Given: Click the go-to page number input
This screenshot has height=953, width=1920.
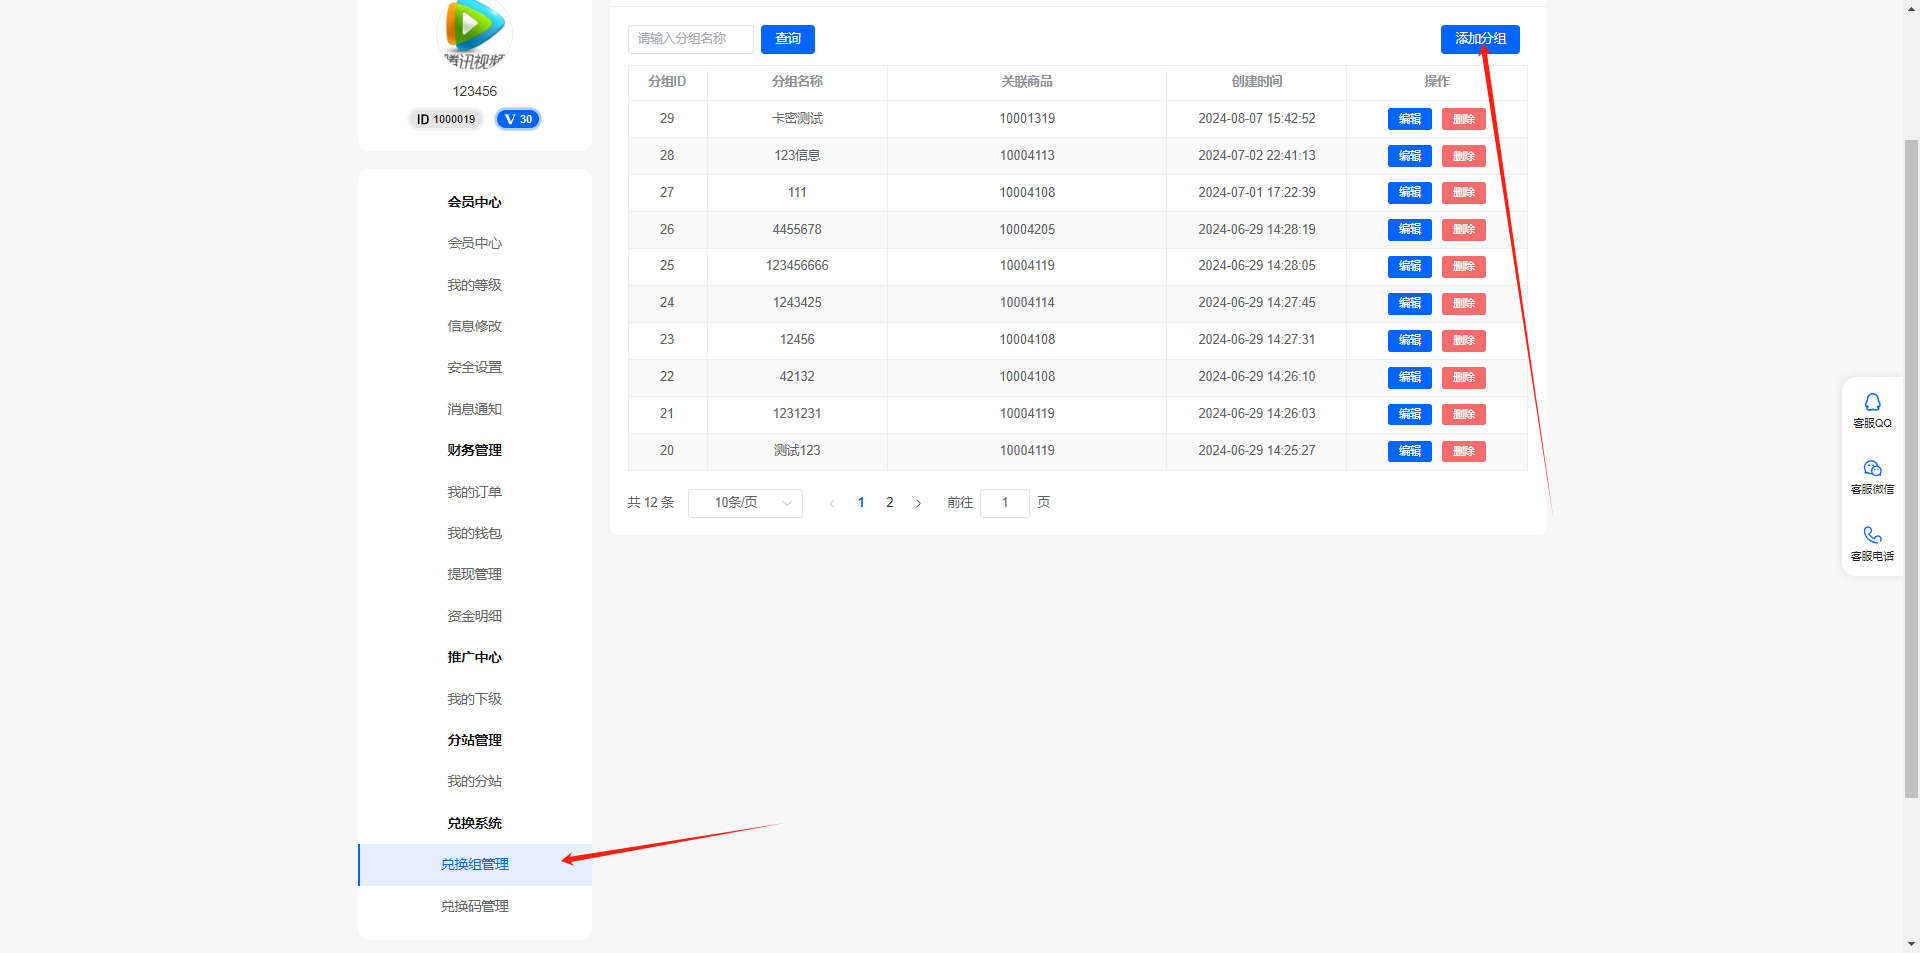Looking at the screenshot, I should [1005, 503].
